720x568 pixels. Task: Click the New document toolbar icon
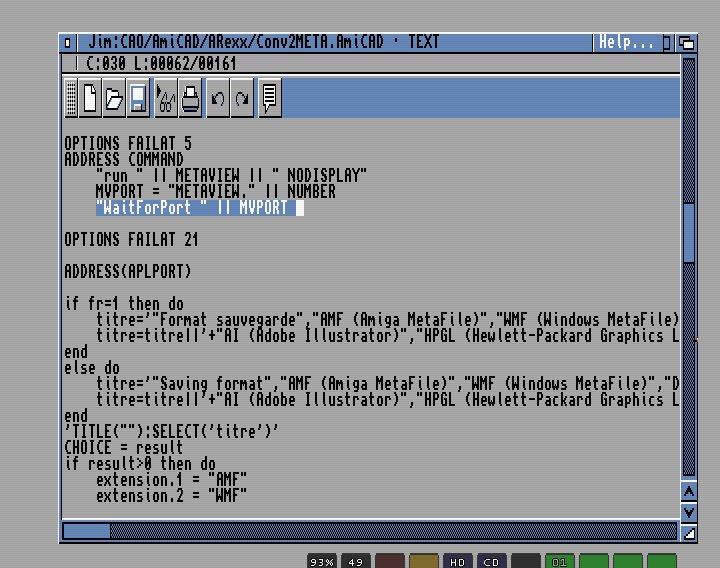(90, 97)
